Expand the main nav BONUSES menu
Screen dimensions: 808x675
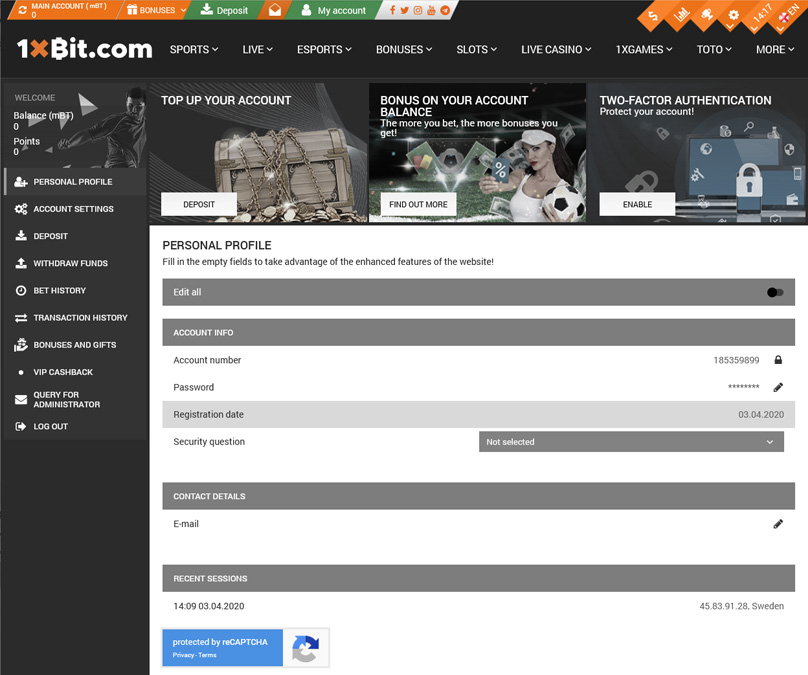[x=404, y=49]
